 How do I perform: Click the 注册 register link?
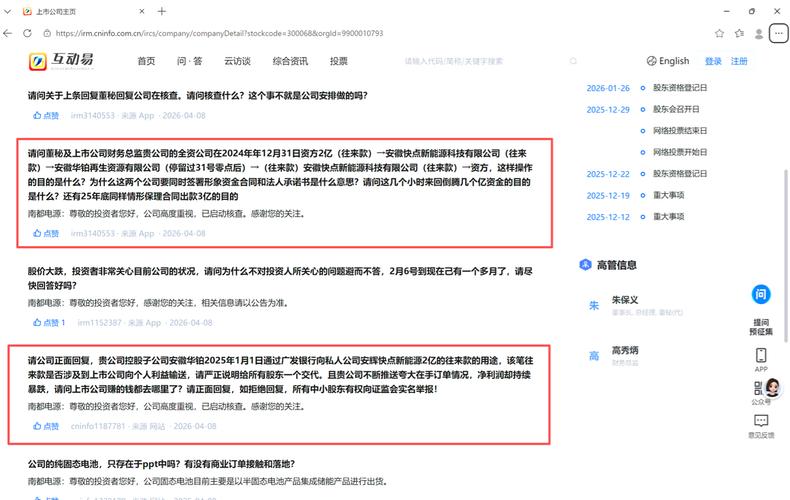coord(739,61)
